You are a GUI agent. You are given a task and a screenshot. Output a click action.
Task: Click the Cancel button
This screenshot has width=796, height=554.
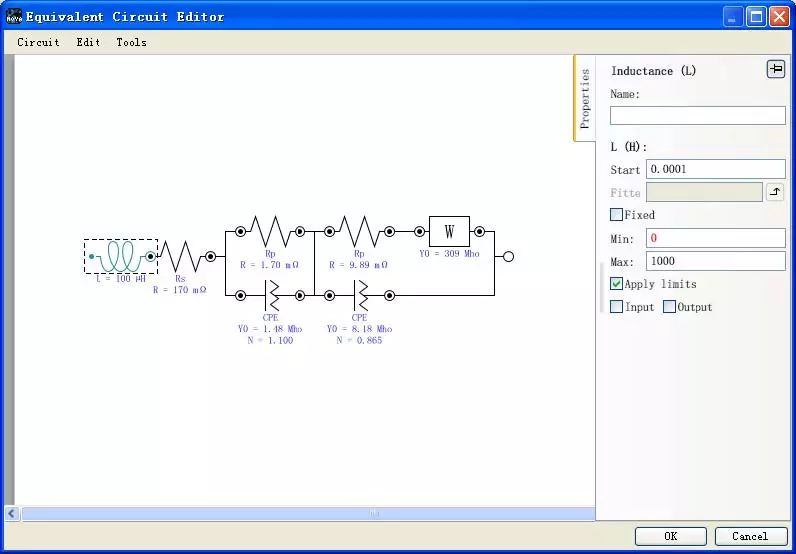coord(750,536)
